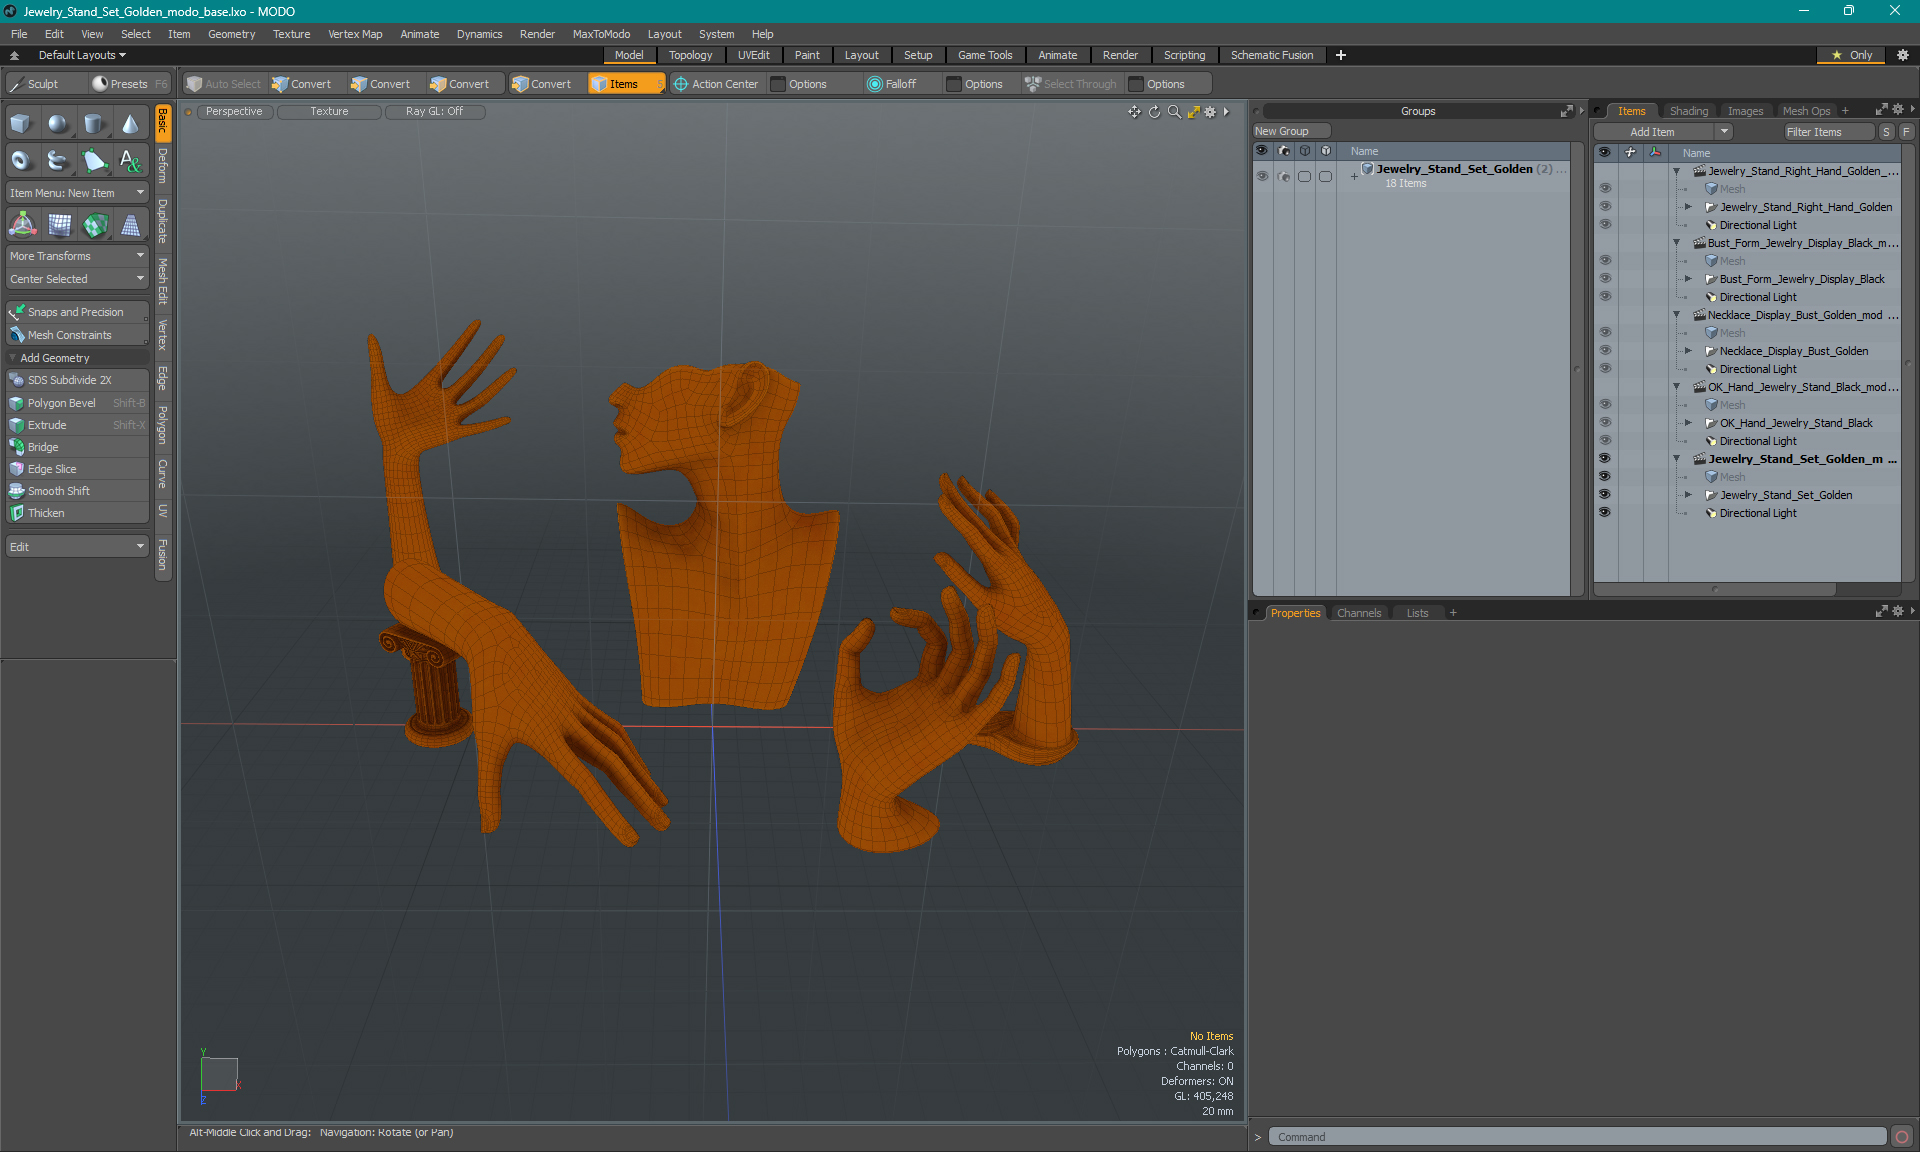Click the Perspective view selector
This screenshot has height=1152, width=1920.
pos(234,112)
